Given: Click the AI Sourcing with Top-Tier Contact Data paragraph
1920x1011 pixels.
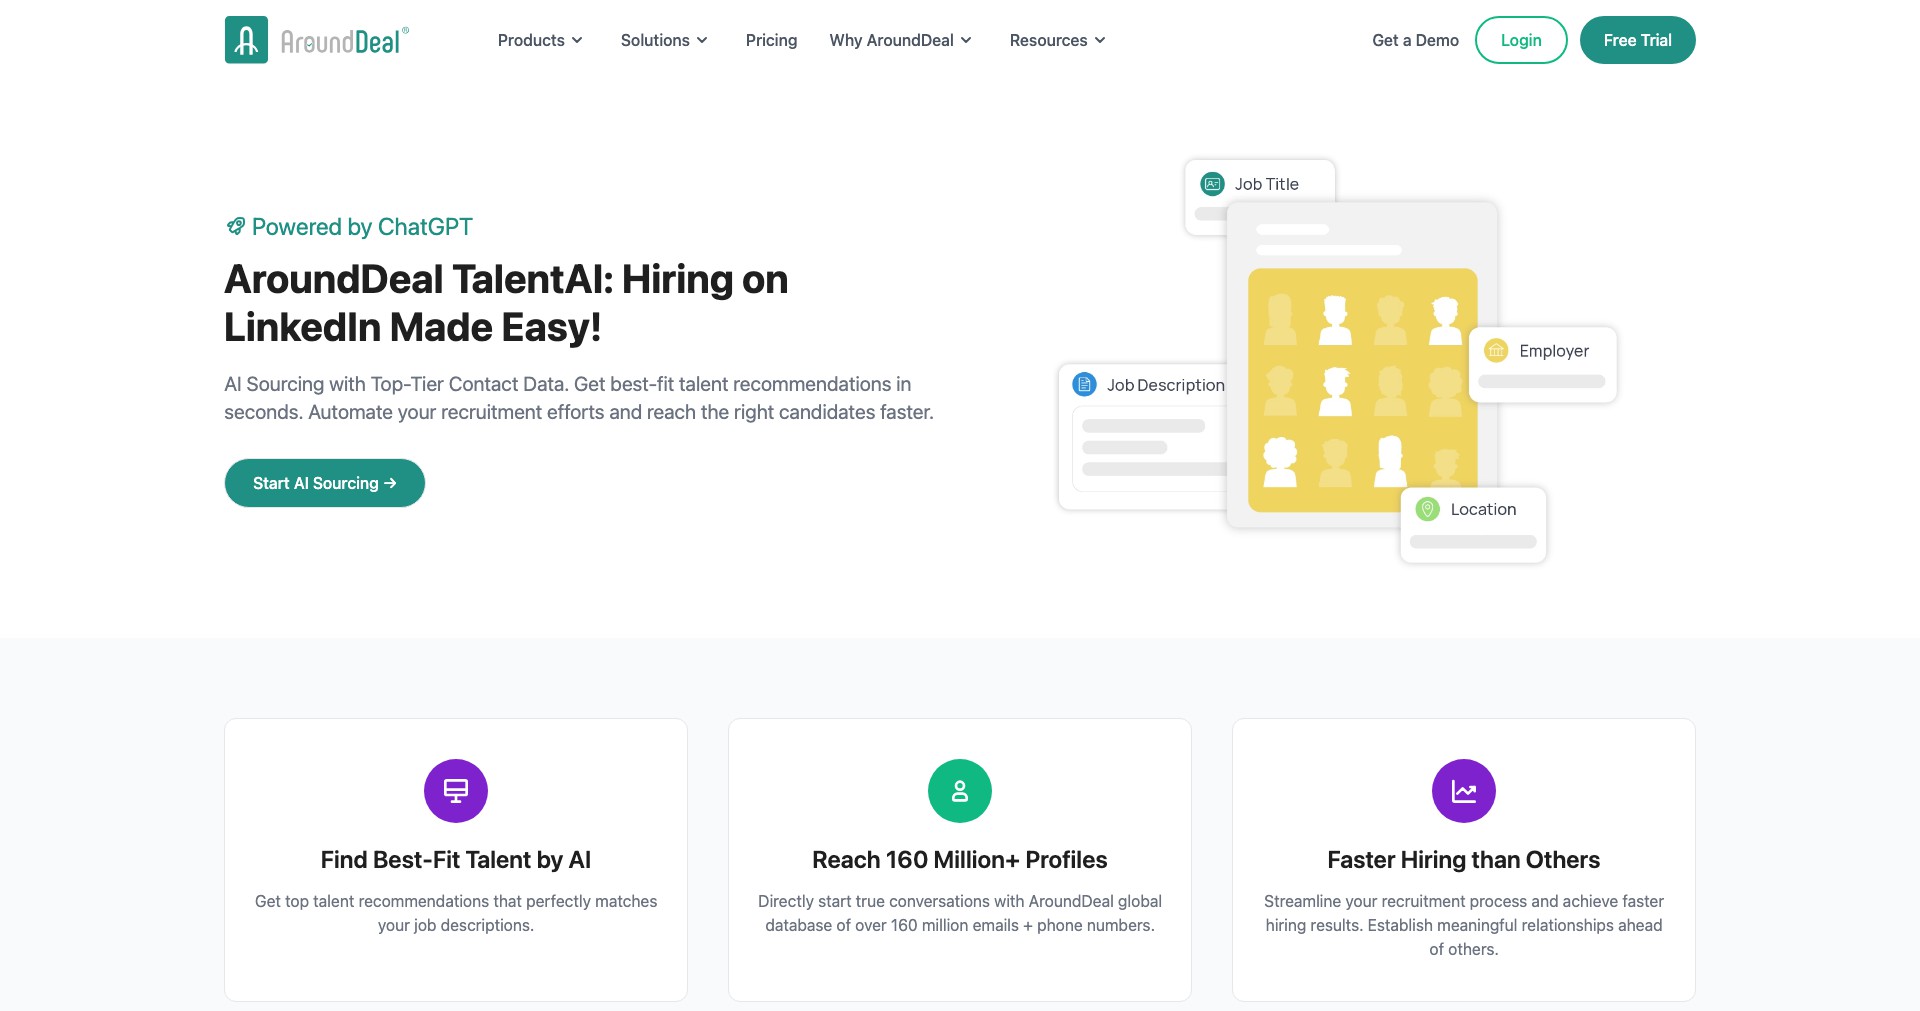Looking at the screenshot, I should pyautogui.click(x=579, y=398).
